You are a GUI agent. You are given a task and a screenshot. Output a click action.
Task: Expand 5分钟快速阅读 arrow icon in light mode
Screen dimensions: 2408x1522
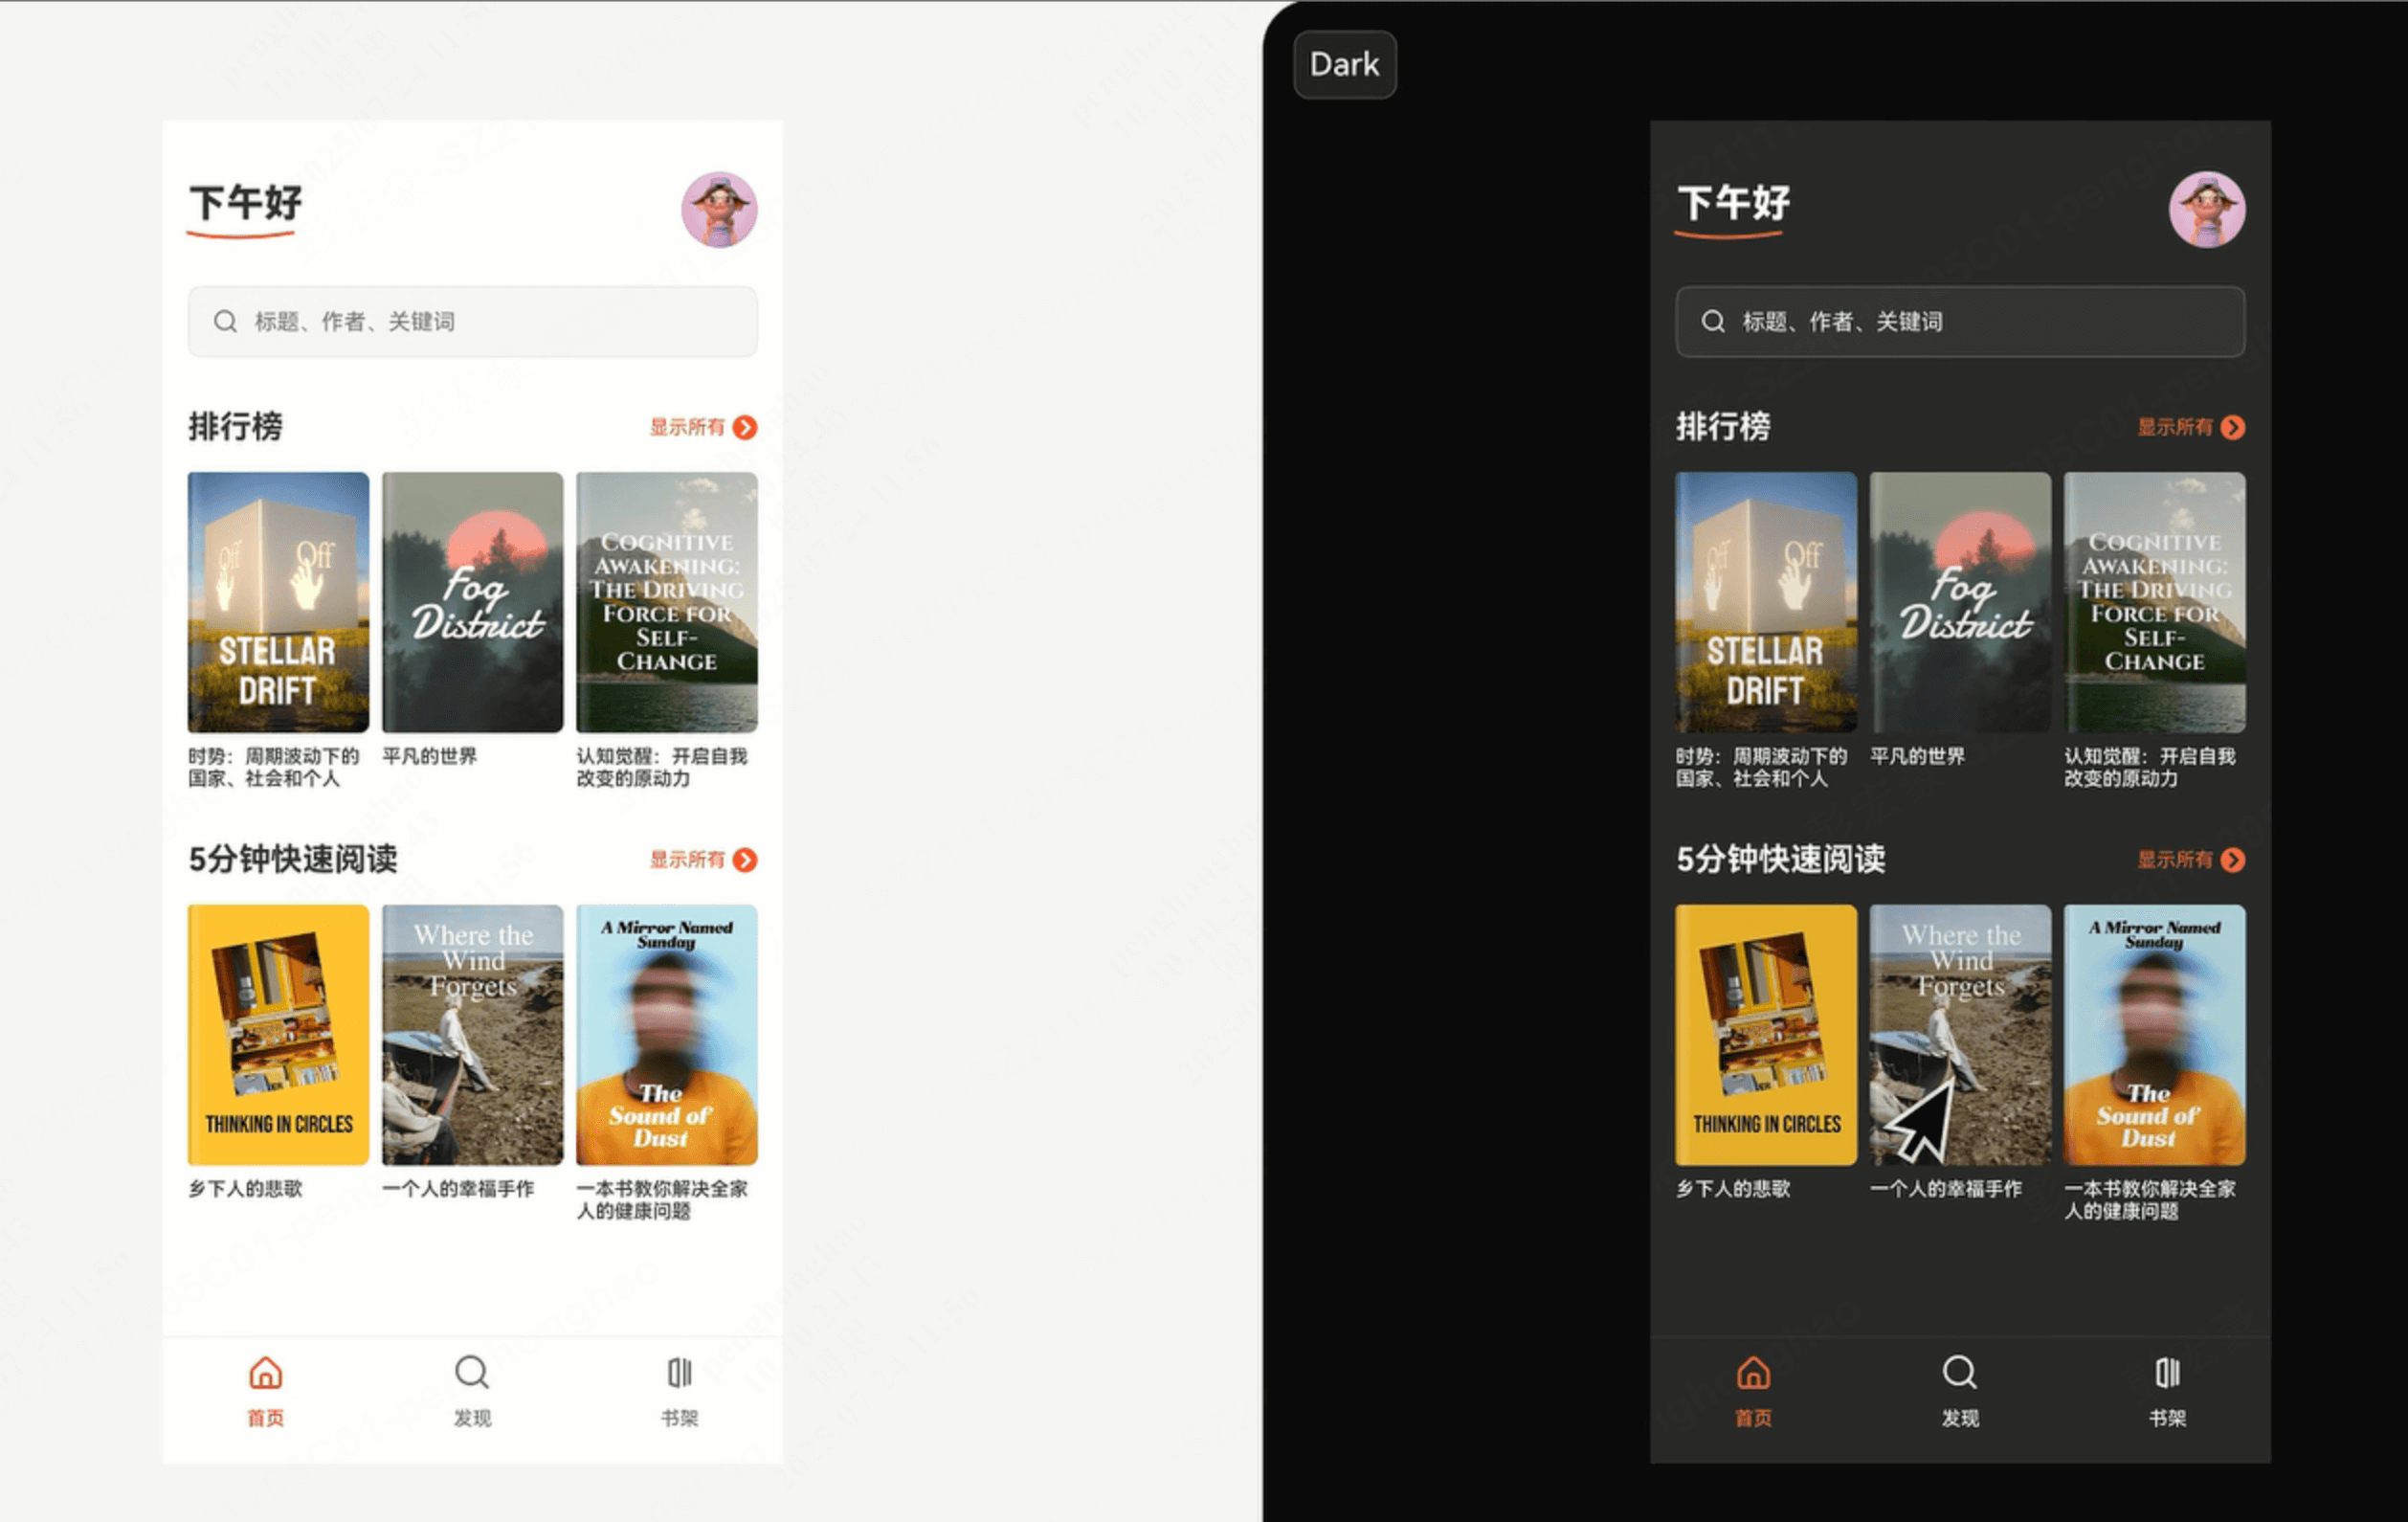point(745,860)
